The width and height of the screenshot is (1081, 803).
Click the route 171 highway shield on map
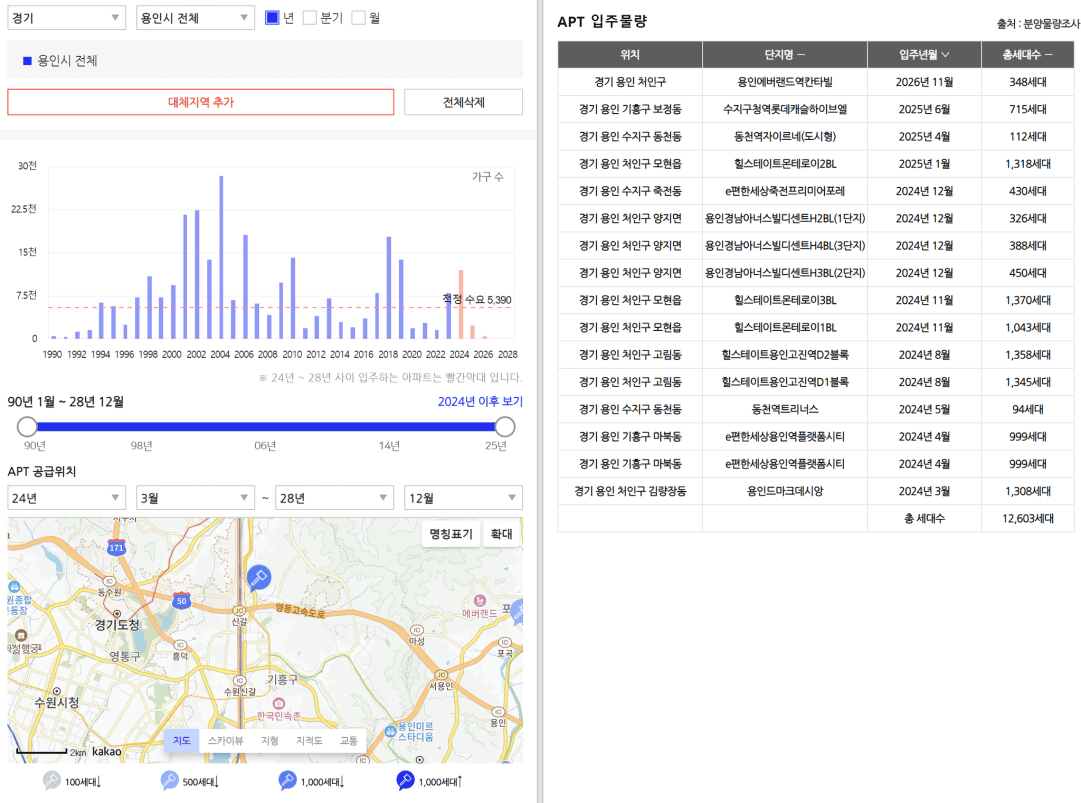[117, 547]
